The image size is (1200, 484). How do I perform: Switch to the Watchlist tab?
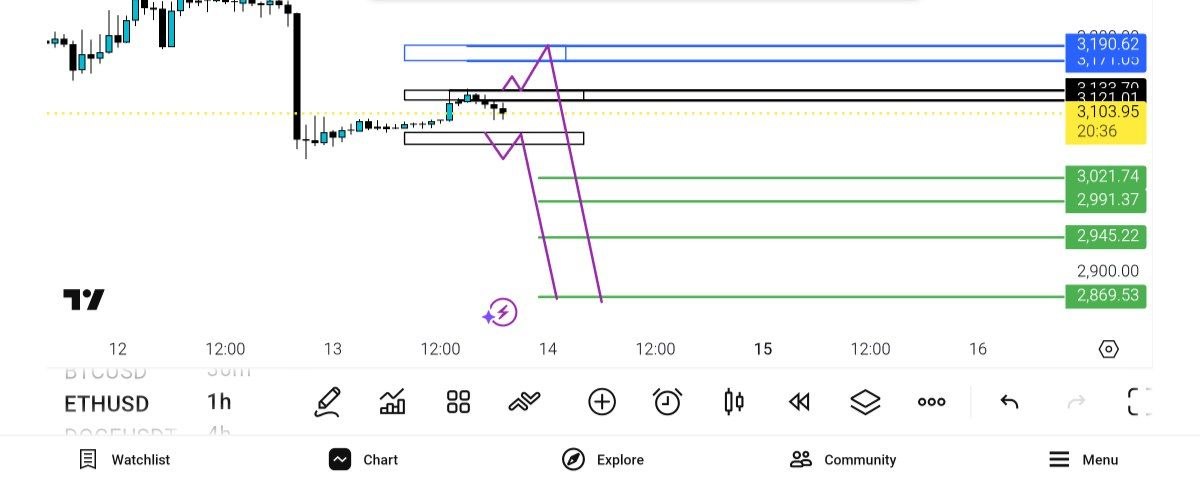tap(125, 460)
